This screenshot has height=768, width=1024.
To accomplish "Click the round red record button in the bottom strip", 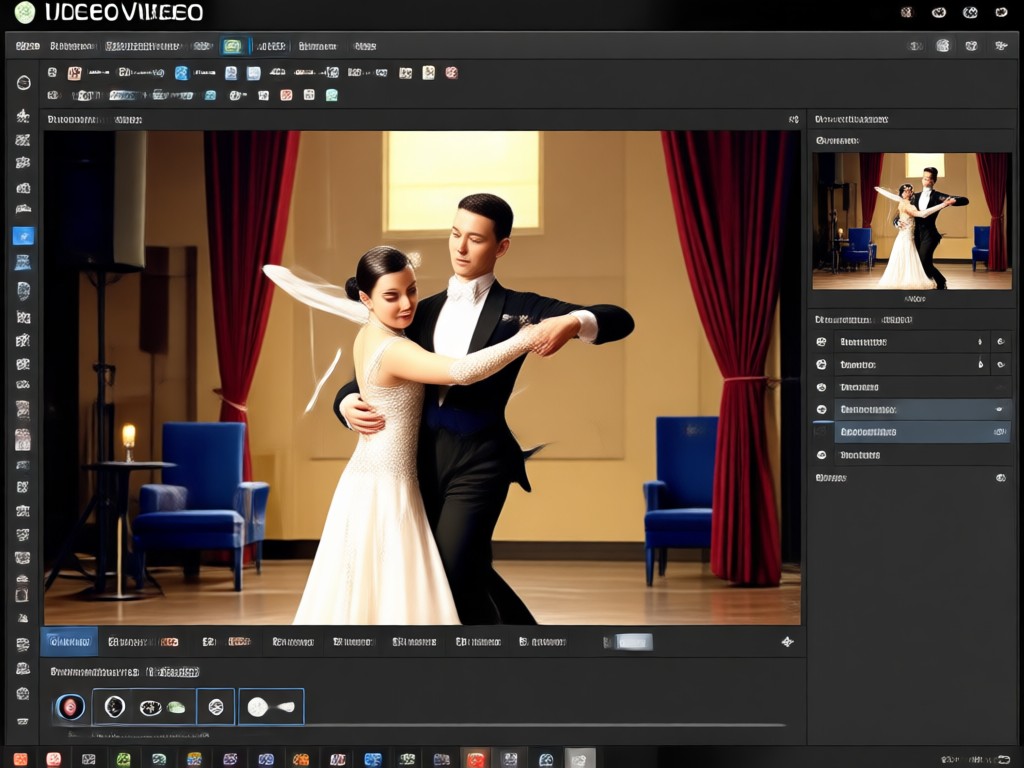I will point(71,707).
